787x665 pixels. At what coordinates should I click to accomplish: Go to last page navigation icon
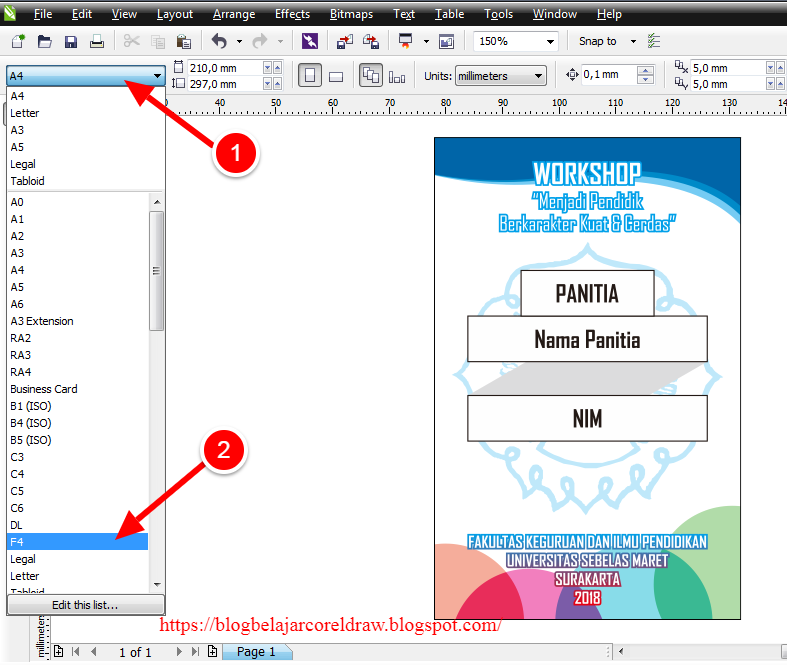pyautogui.click(x=195, y=651)
